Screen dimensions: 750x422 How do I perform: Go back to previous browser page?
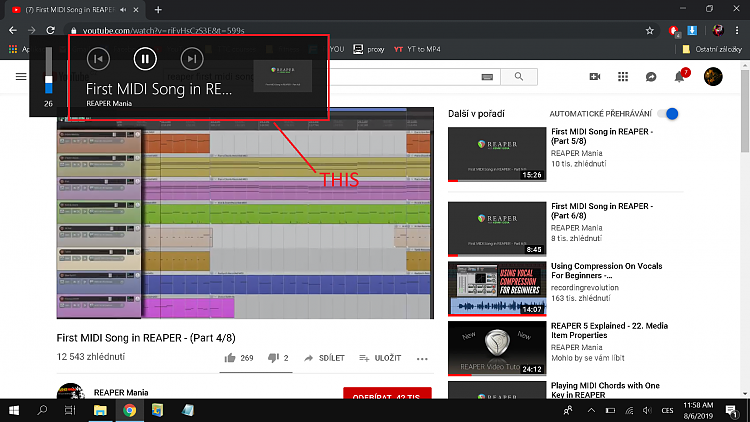tap(13, 30)
